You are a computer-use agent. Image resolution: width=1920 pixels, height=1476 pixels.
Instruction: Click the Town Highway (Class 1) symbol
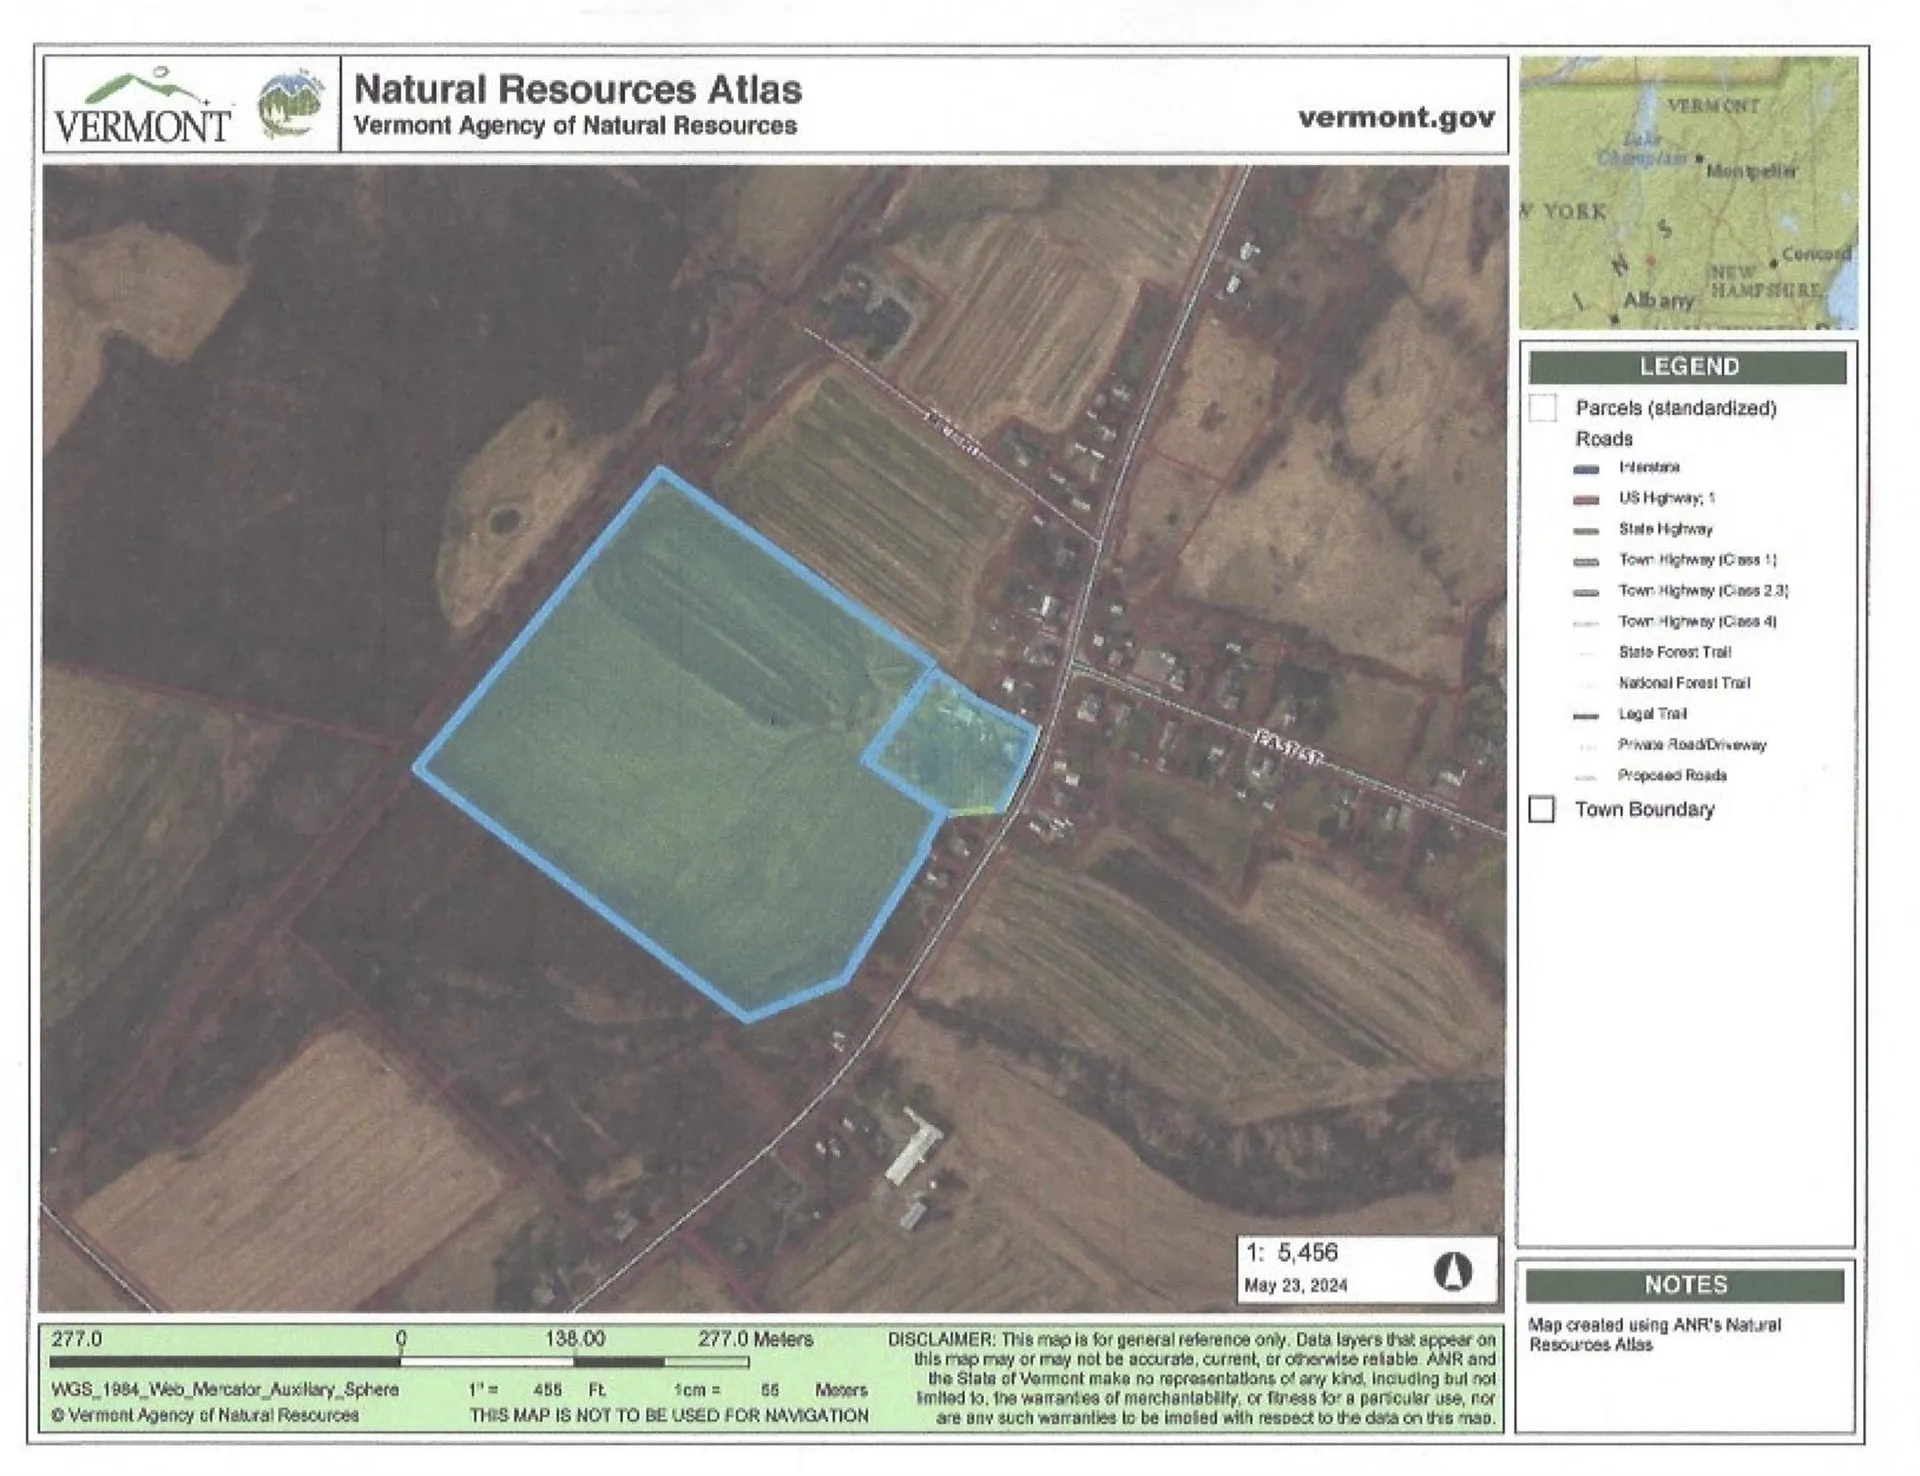[1586, 561]
